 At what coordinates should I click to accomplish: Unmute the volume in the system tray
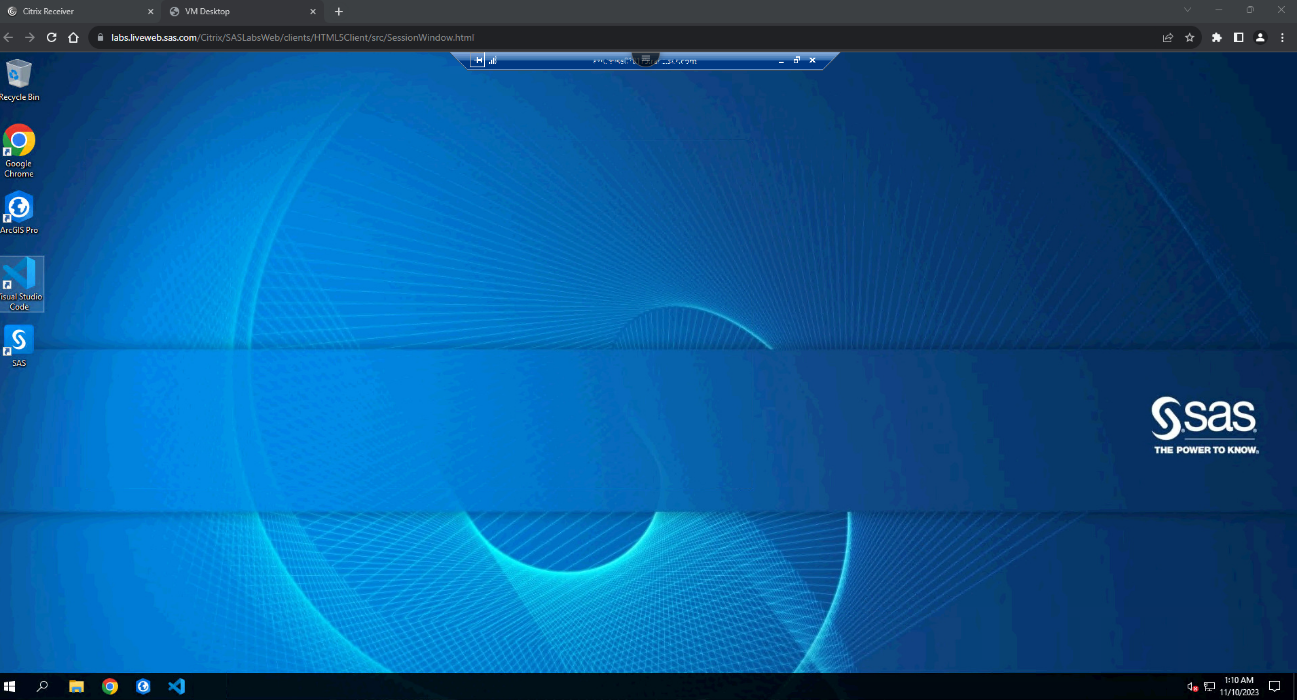[1191, 687]
